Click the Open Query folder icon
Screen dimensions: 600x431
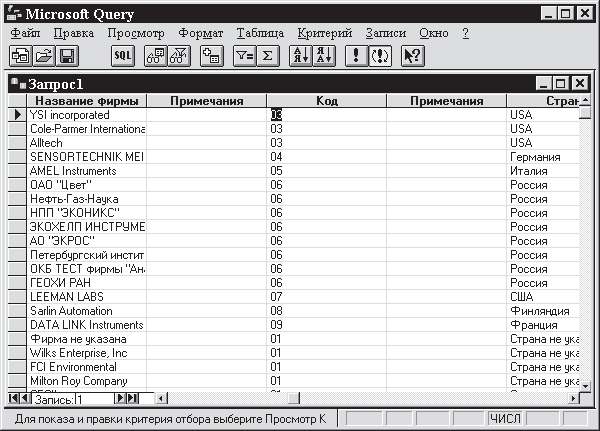tap(44, 57)
